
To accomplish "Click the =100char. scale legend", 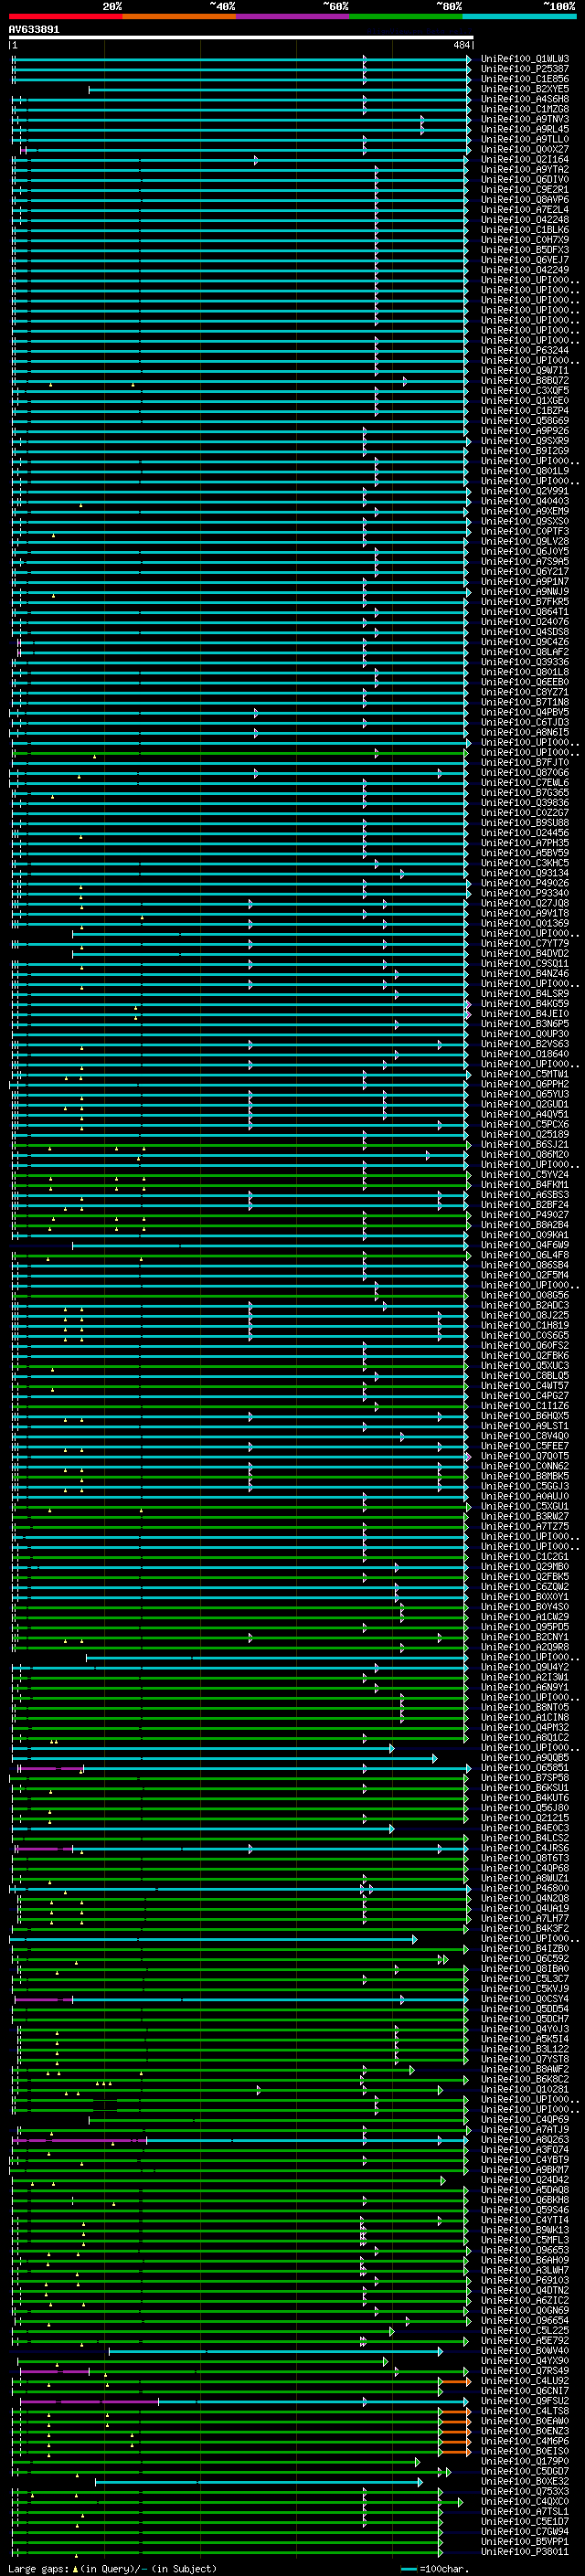I will tap(434, 2568).
